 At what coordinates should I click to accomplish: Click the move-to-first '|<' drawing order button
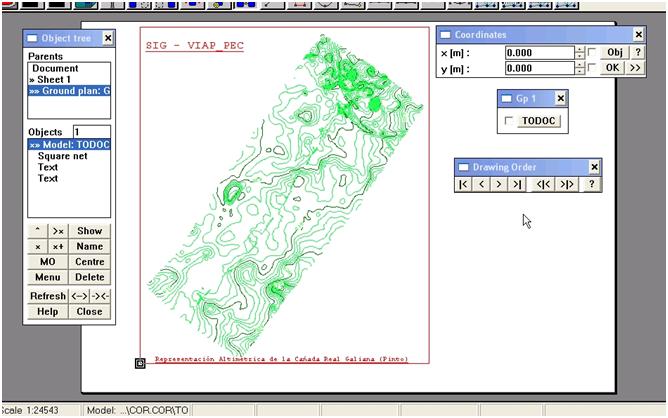(x=464, y=185)
